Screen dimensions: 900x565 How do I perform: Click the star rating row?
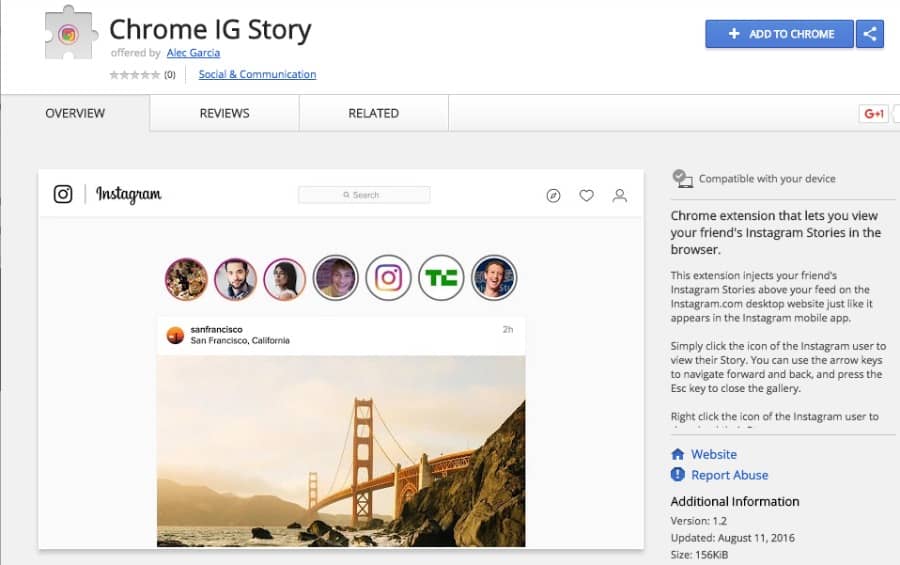click(x=135, y=75)
